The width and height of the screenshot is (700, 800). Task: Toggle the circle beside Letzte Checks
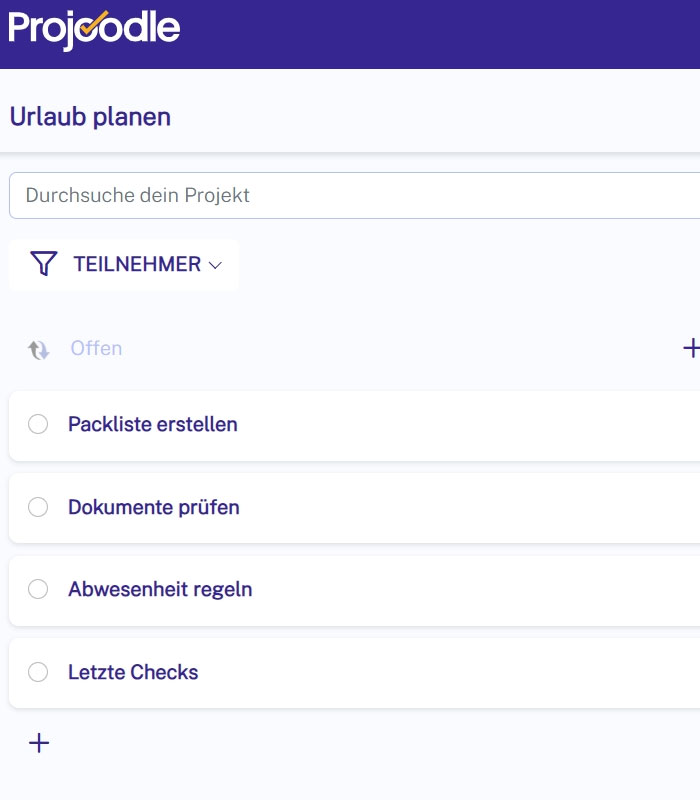[38, 672]
